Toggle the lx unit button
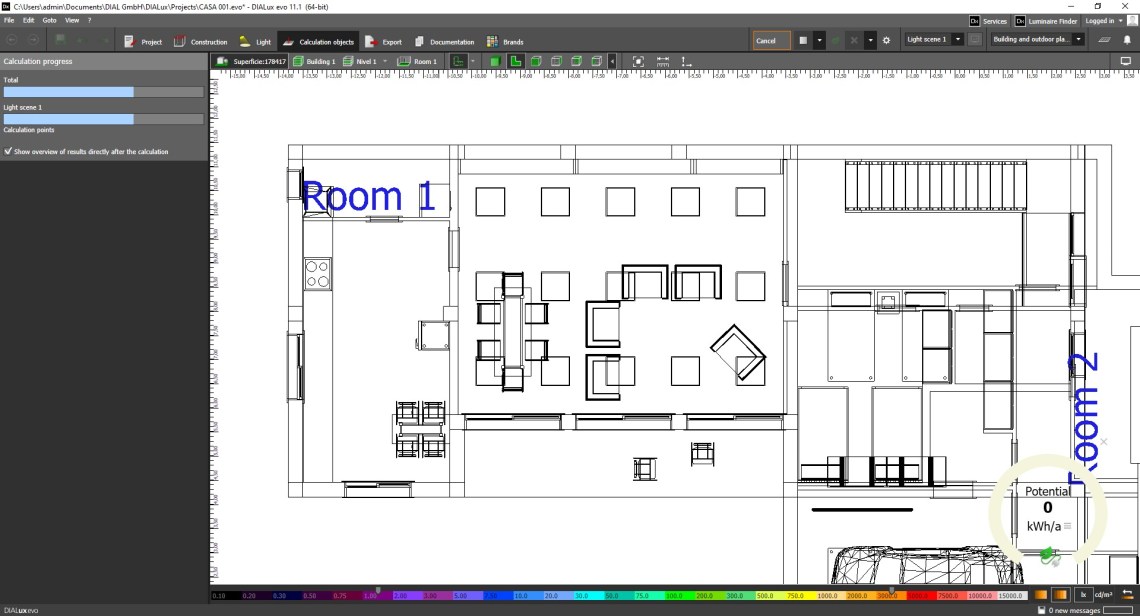This screenshot has height=616, width=1140. click(1083, 595)
